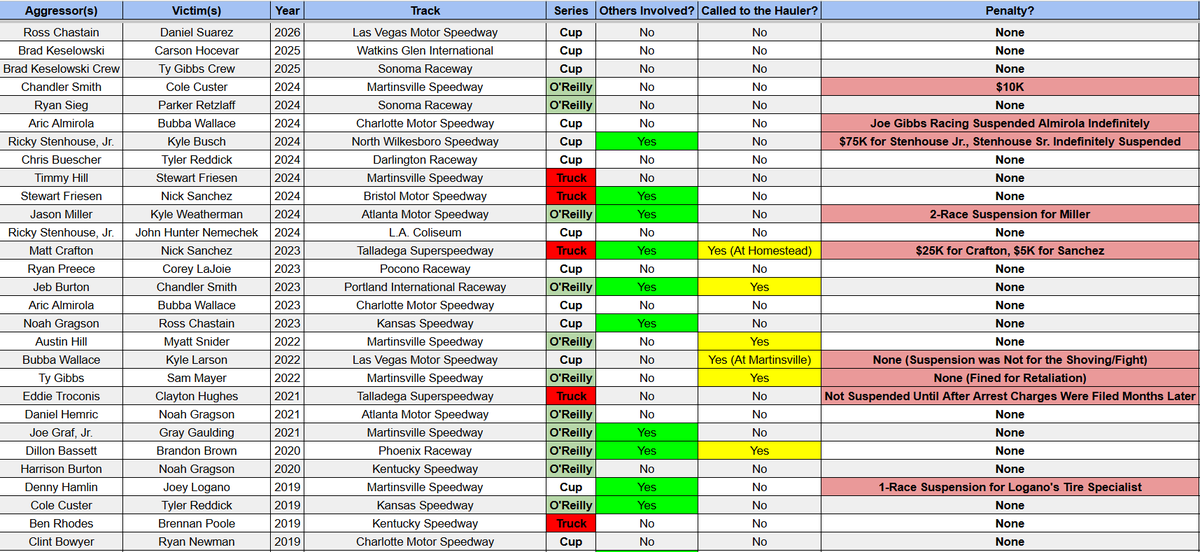Select the Matt Crafton cell
The height and width of the screenshot is (552, 1200).
tap(61, 251)
